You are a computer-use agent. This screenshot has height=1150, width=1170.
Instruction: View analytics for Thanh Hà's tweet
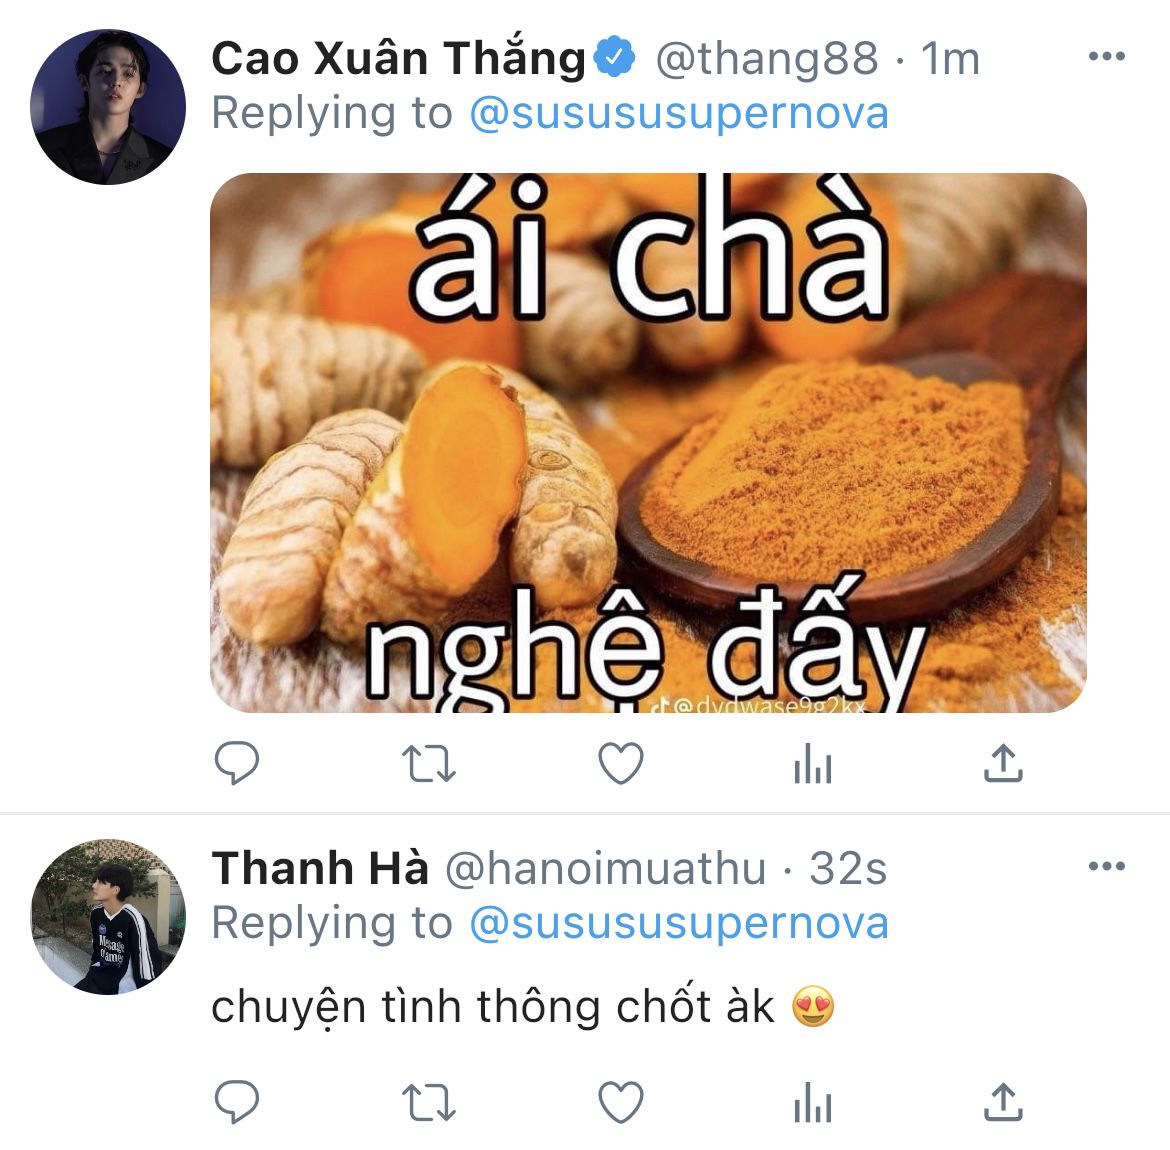click(x=813, y=1102)
